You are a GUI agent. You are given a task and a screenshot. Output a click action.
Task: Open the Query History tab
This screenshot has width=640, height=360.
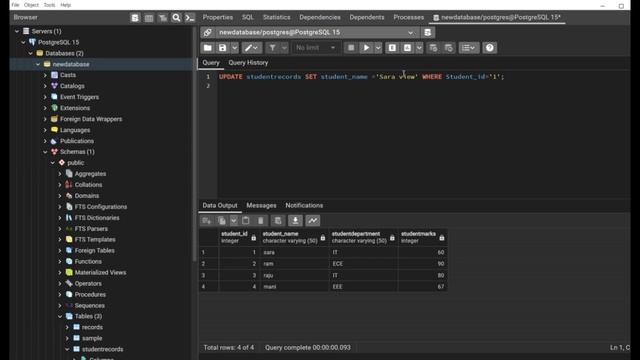248,63
